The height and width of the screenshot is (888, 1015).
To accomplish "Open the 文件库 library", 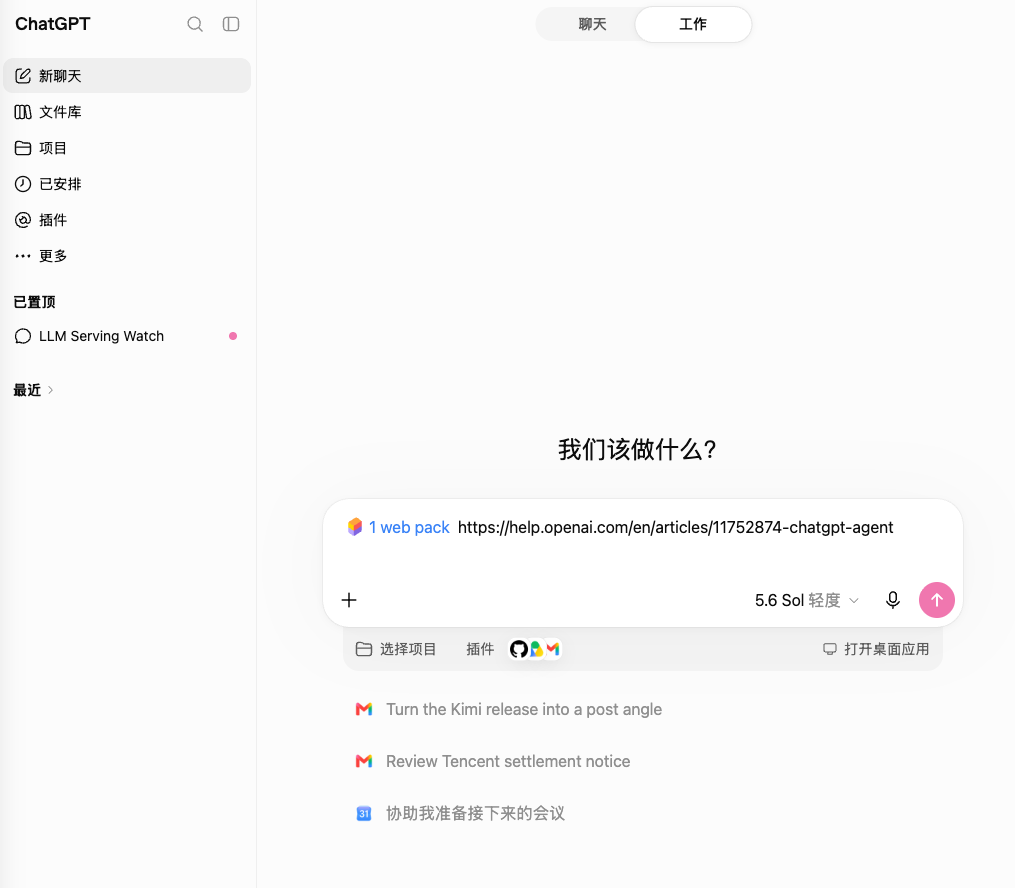I will (127, 112).
